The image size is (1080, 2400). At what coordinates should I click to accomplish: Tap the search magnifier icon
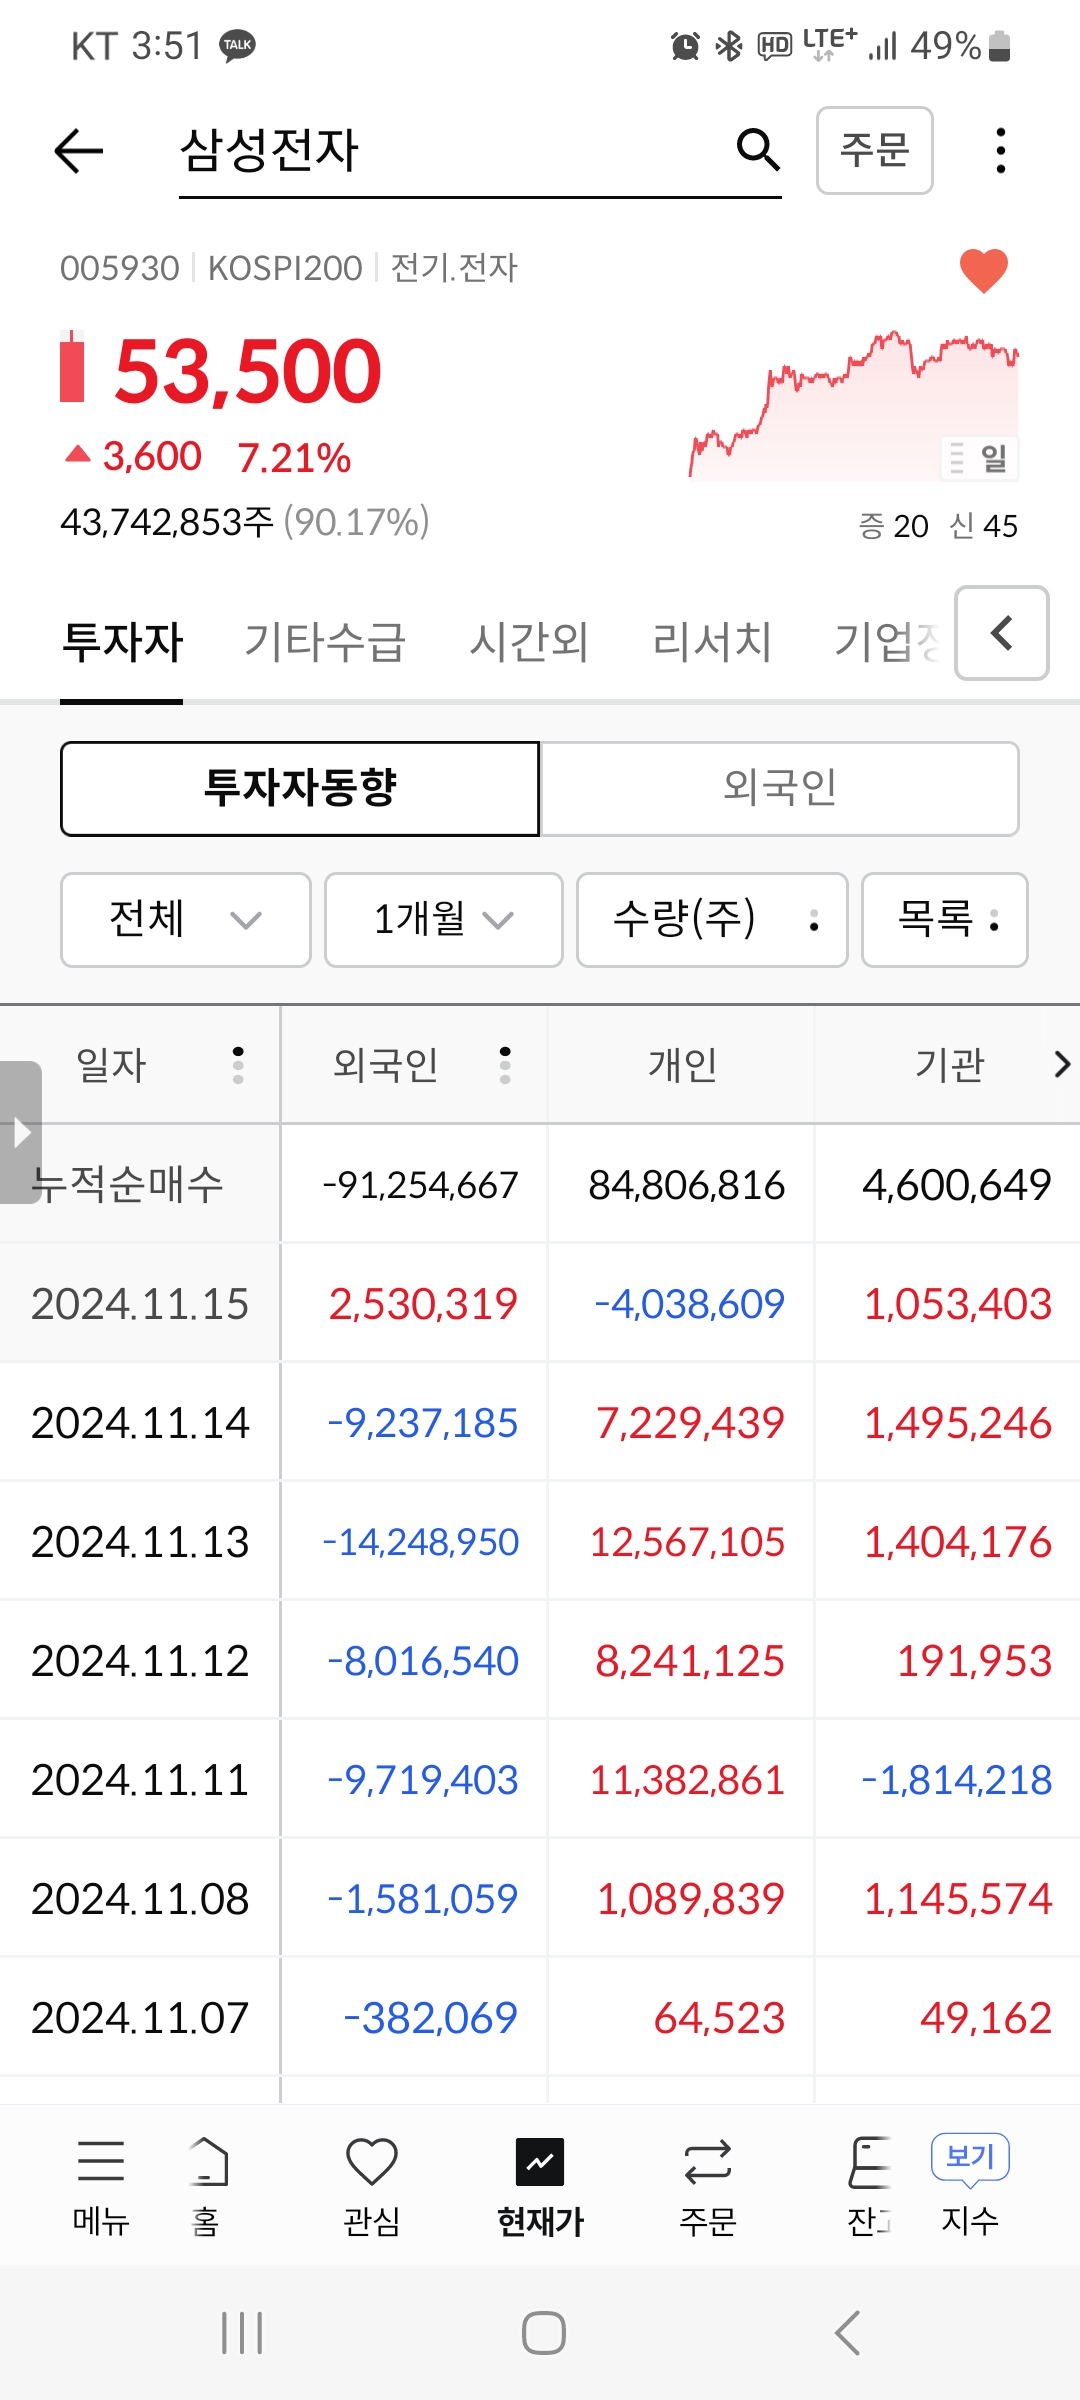pos(757,150)
